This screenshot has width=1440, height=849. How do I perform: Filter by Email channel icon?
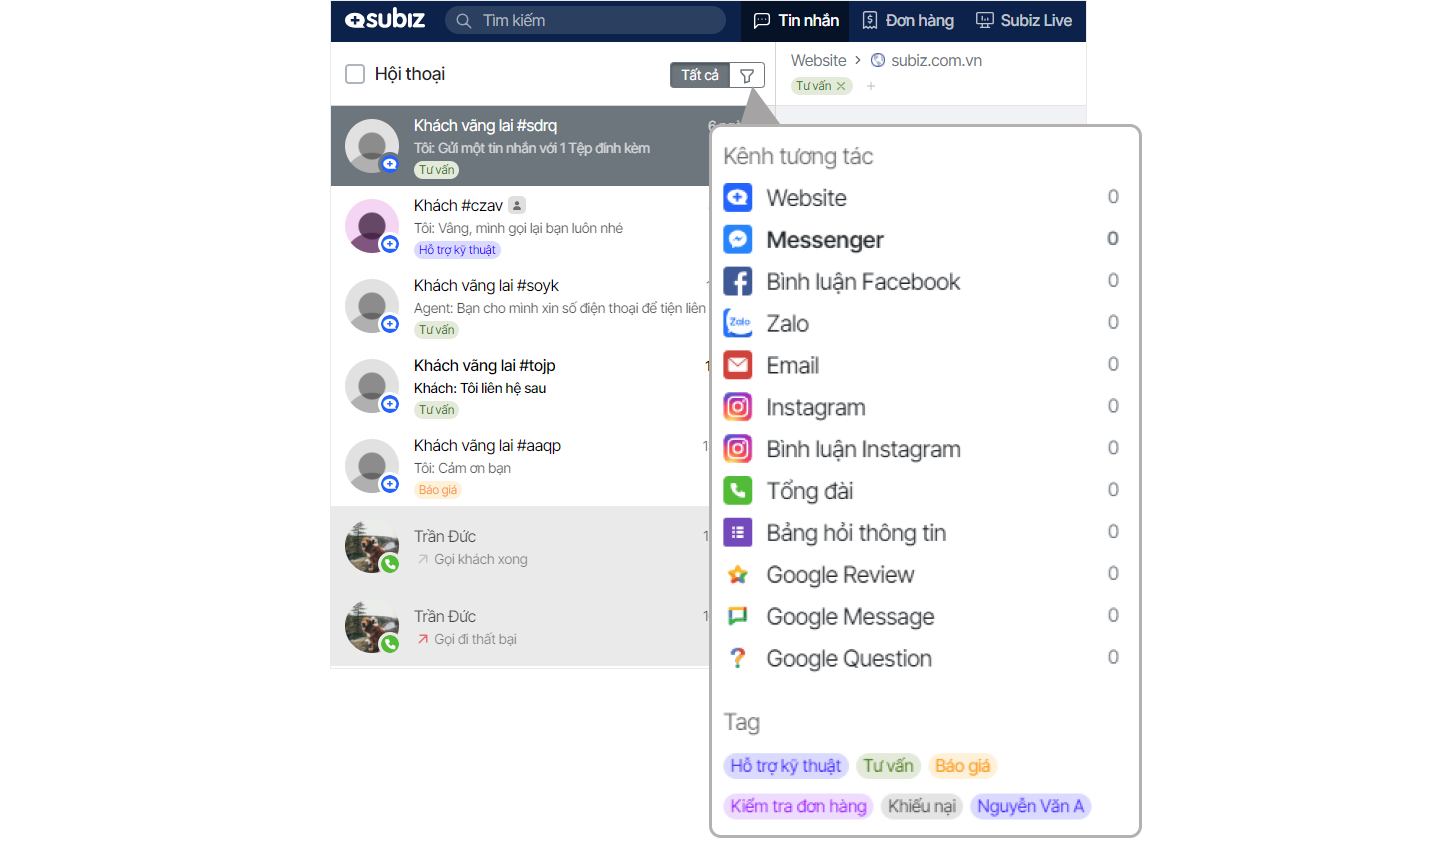pyautogui.click(x=738, y=365)
